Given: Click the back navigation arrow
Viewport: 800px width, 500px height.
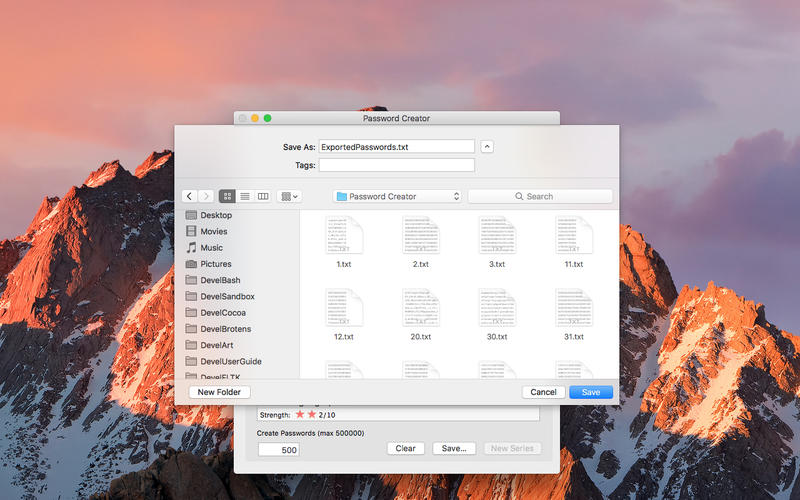Looking at the screenshot, I should [189, 197].
